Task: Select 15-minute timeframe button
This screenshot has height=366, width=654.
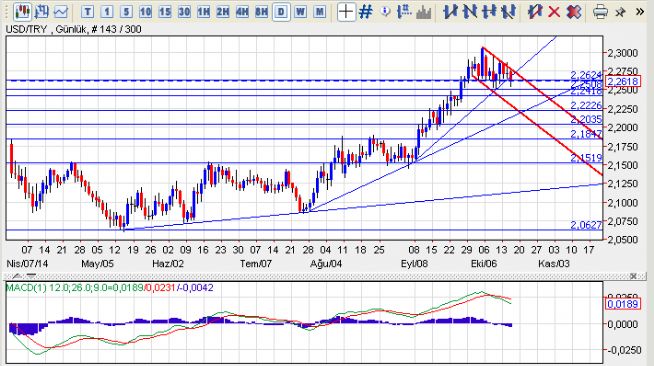Action: tap(165, 12)
